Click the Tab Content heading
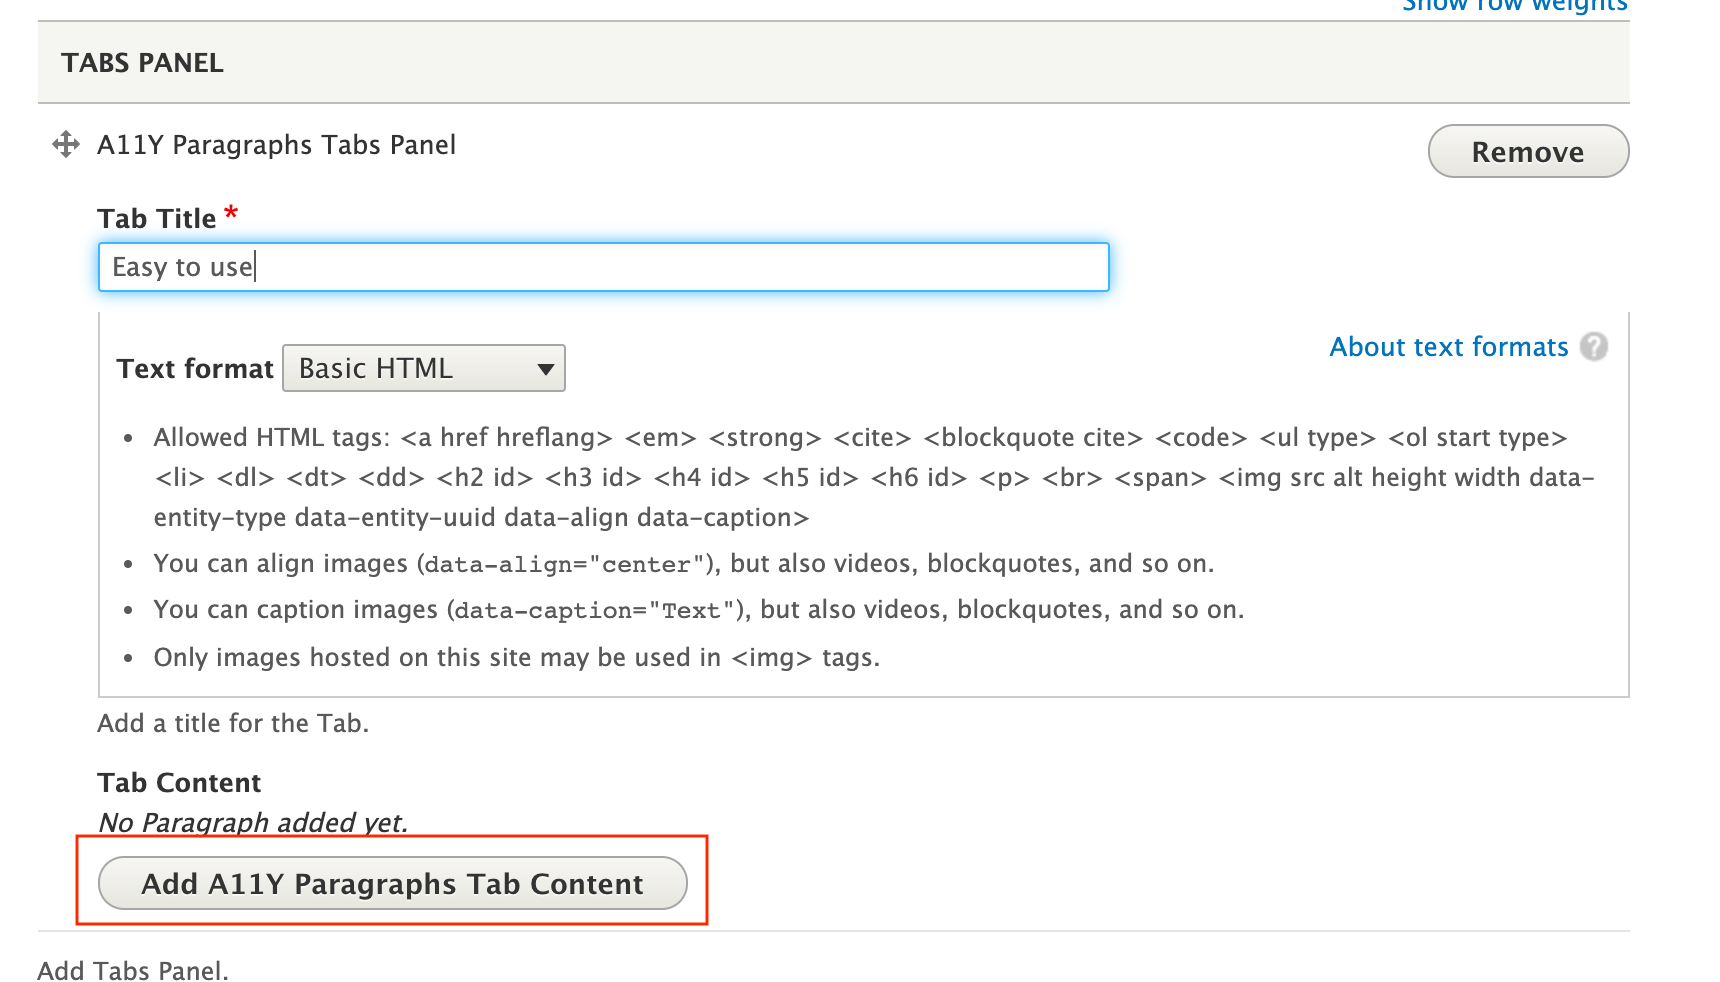Screen dimensions: 1720x982 pyautogui.click(x=179, y=783)
